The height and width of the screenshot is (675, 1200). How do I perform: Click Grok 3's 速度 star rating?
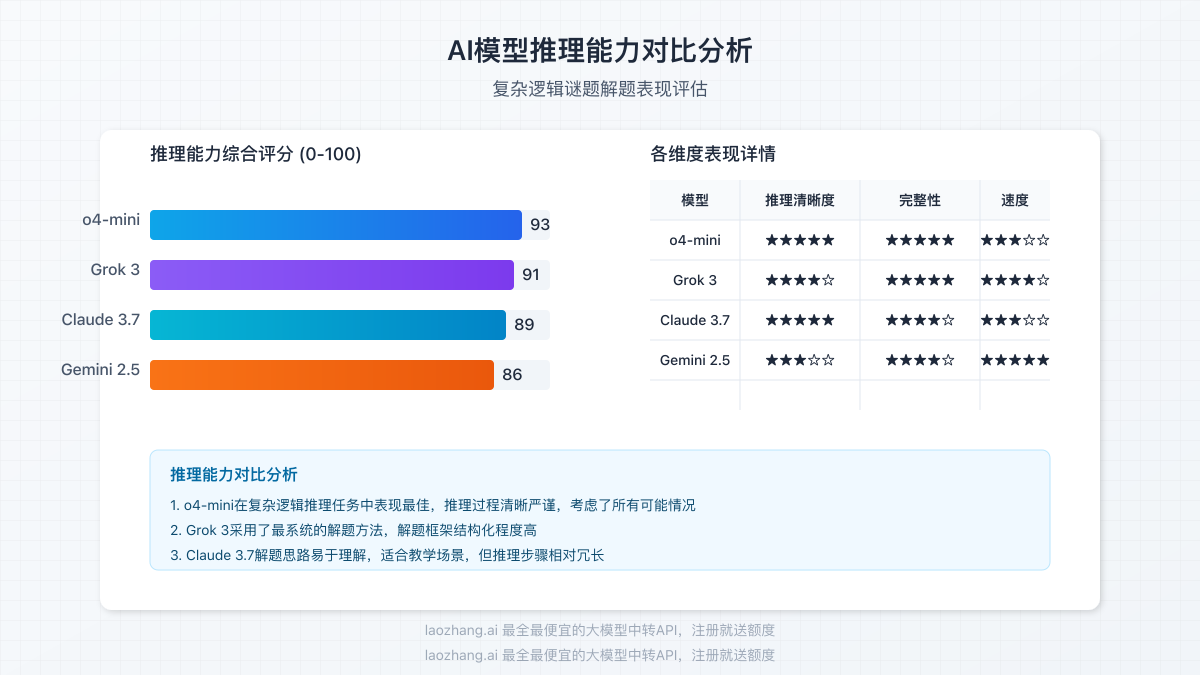tap(1015, 280)
